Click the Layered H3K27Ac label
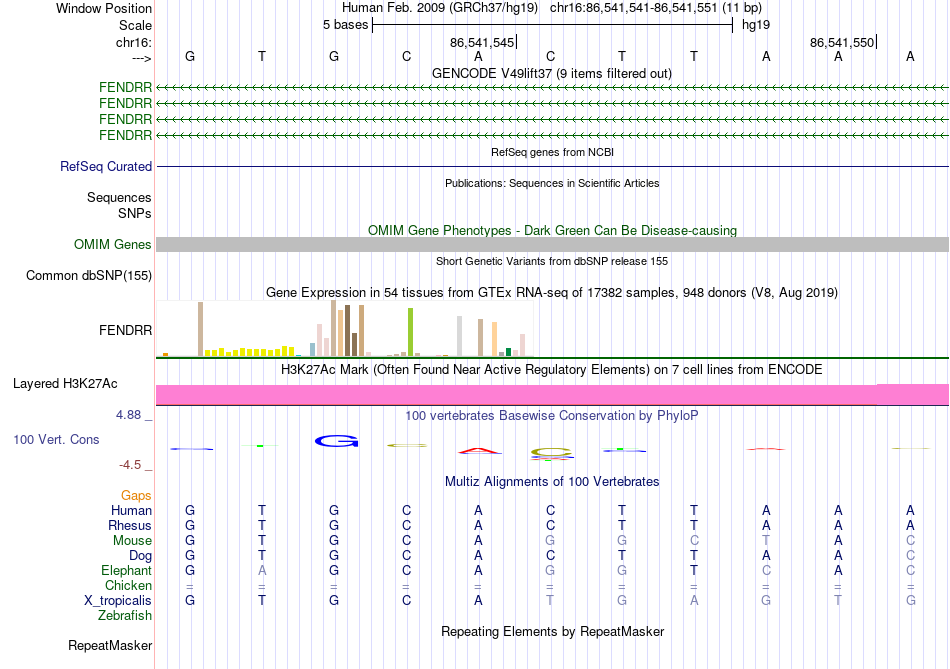Viewport: 950px width, 669px height. coord(65,384)
